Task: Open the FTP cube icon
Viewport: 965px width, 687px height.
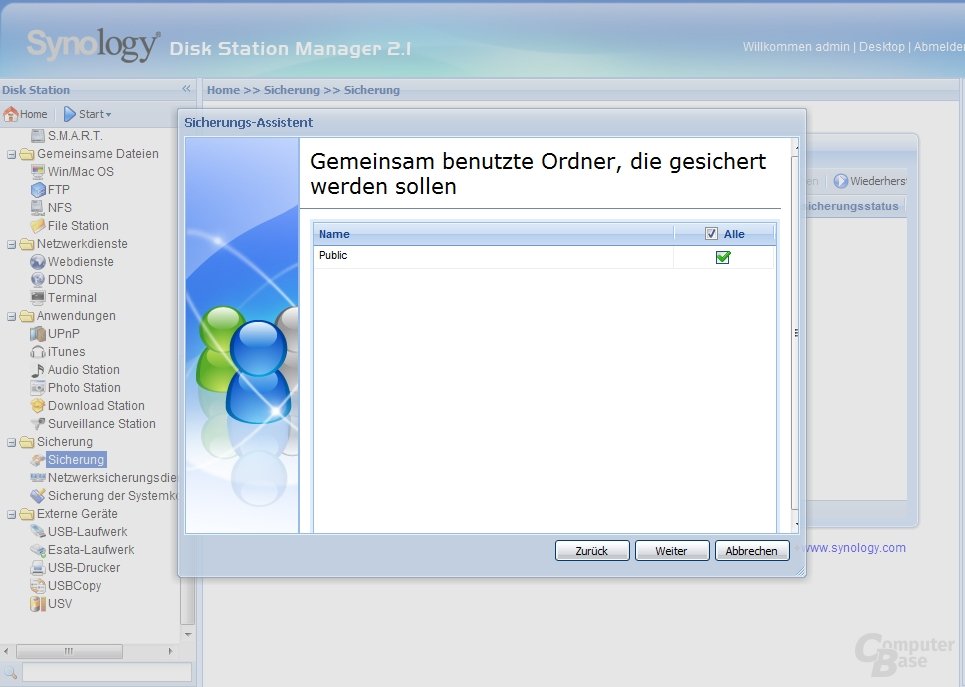Action: pos(38,190)
